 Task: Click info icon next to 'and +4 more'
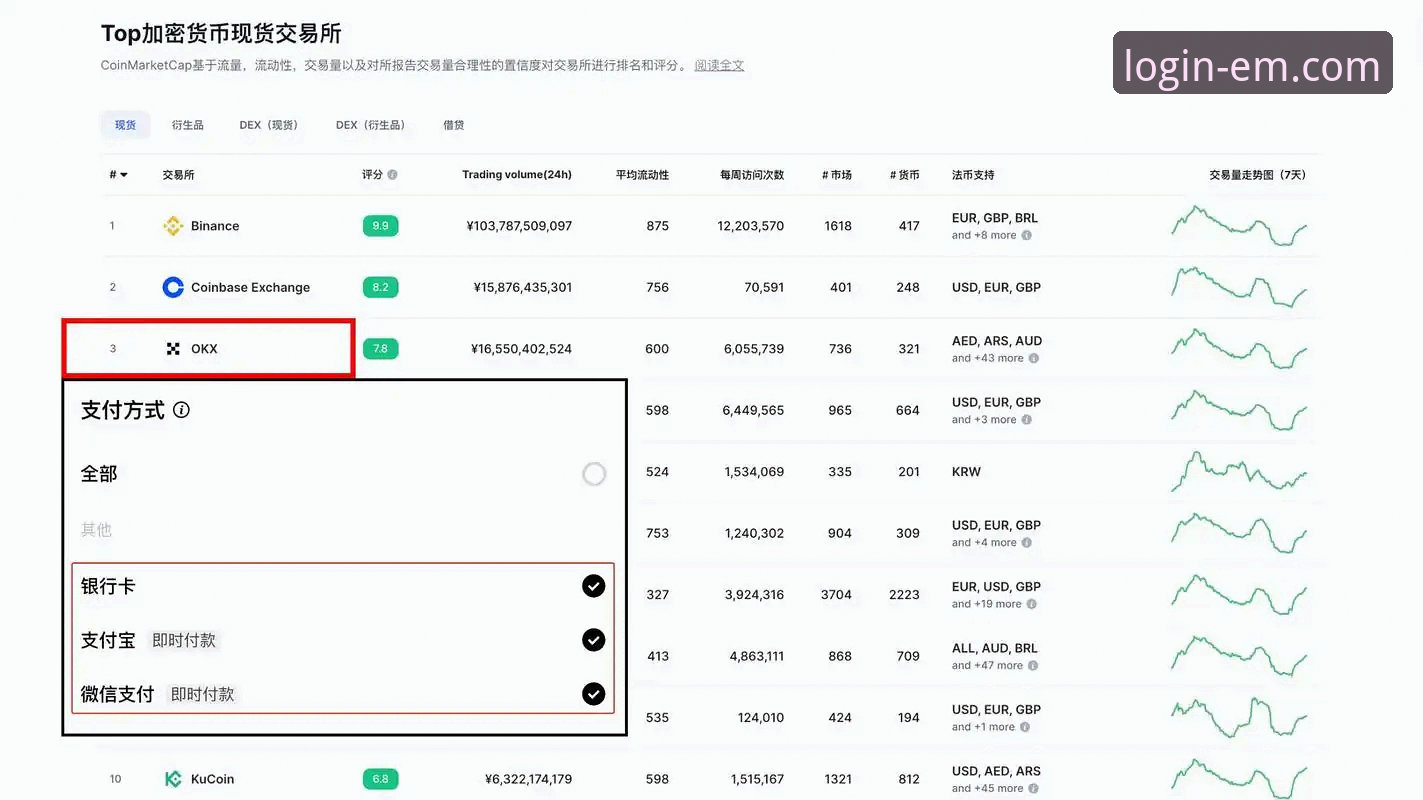[x=1027, y=543]
